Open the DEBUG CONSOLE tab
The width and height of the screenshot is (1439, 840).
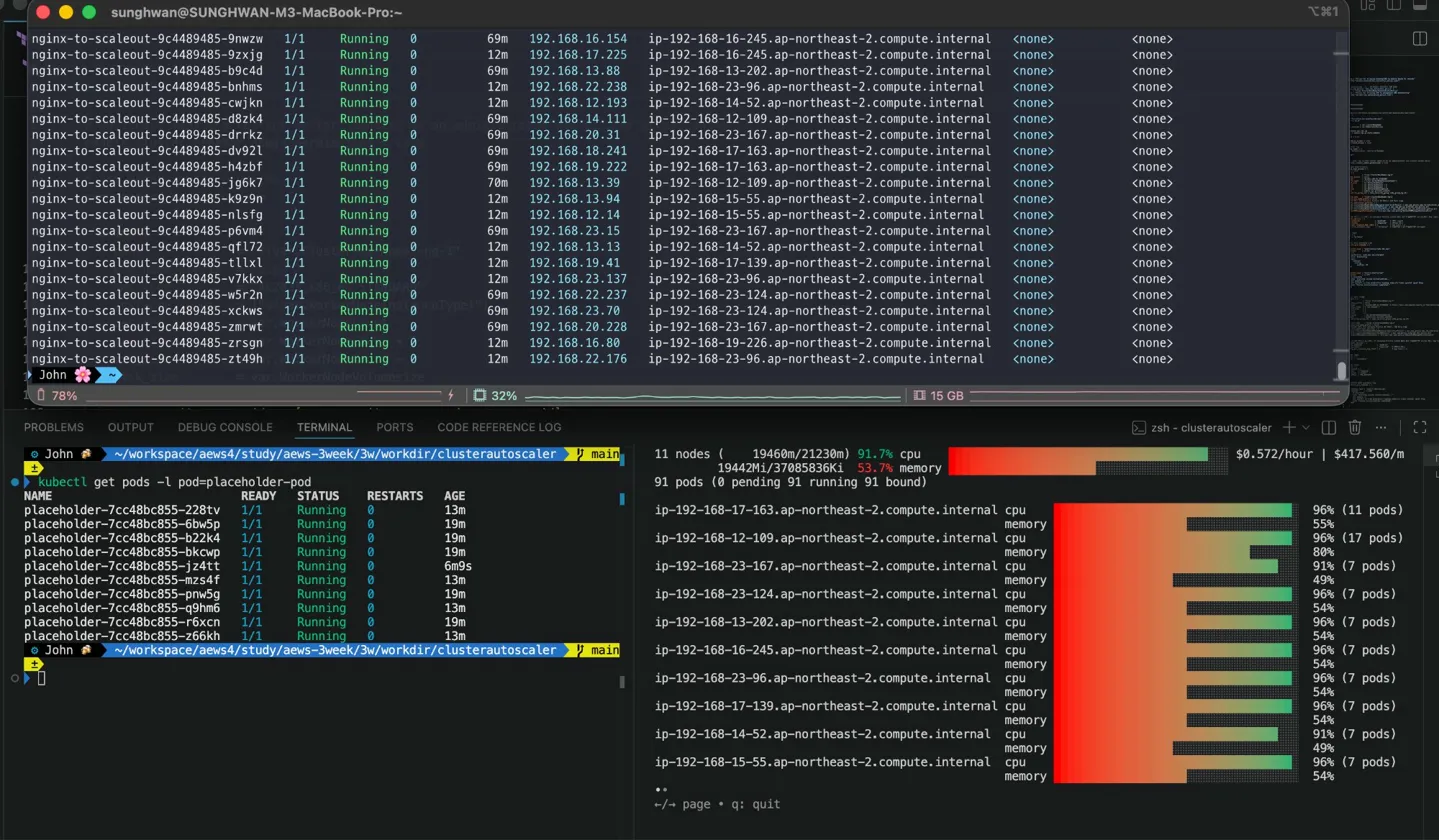(225, 427)
